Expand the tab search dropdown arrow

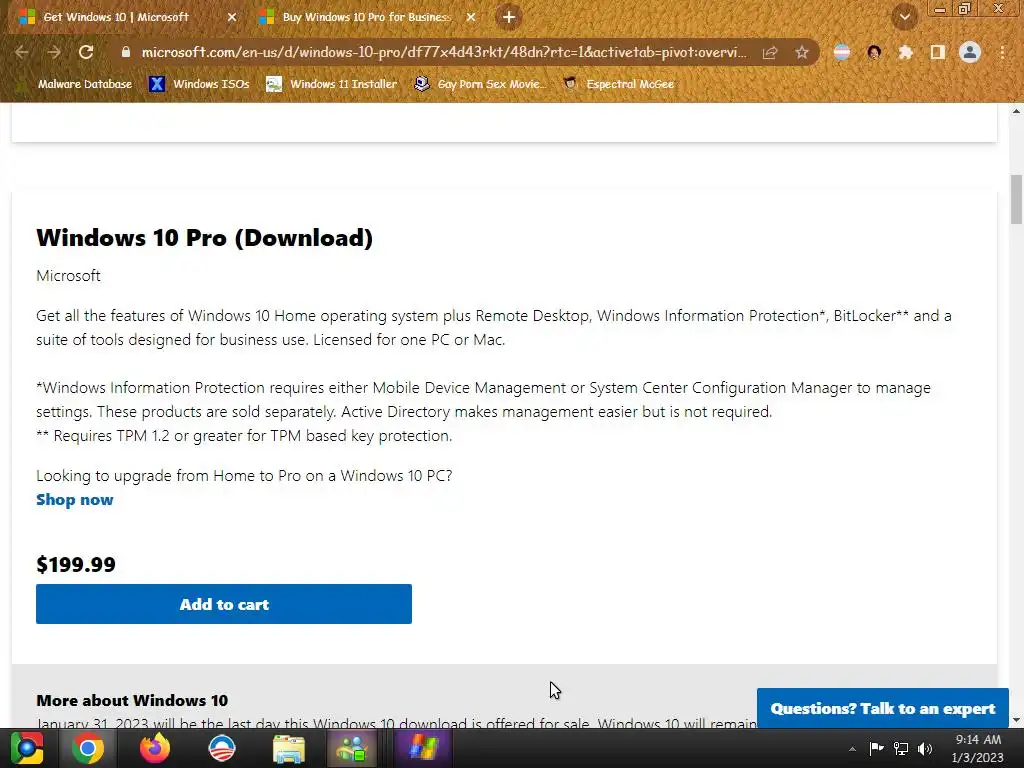pos(904,17)
